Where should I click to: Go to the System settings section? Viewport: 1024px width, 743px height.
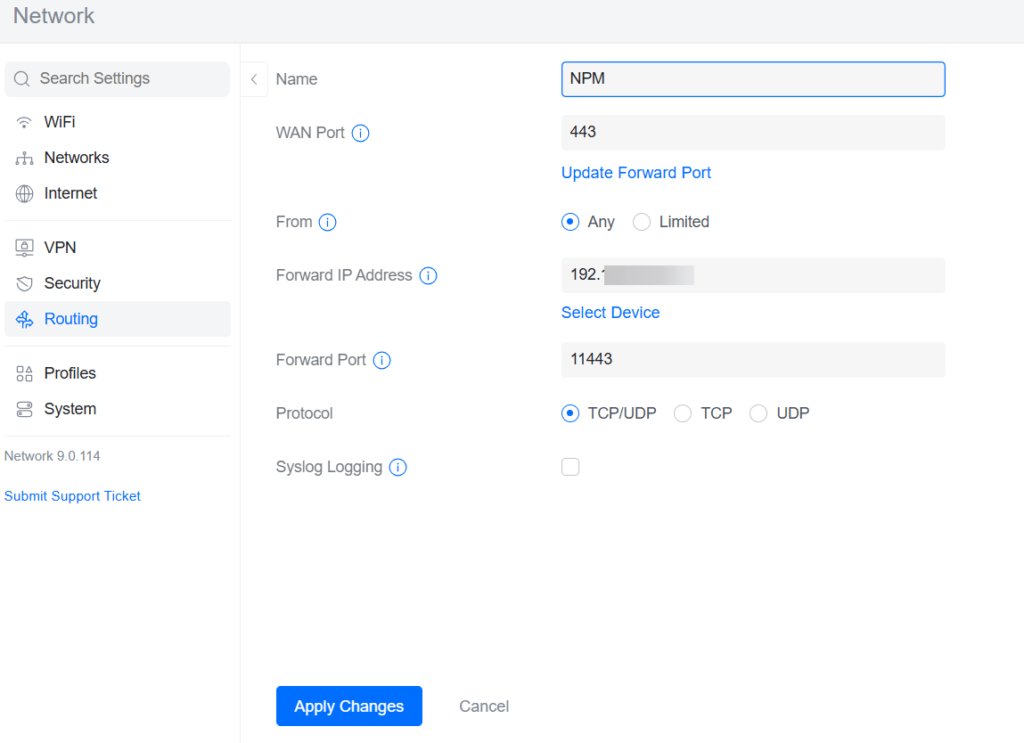[69, 409]
